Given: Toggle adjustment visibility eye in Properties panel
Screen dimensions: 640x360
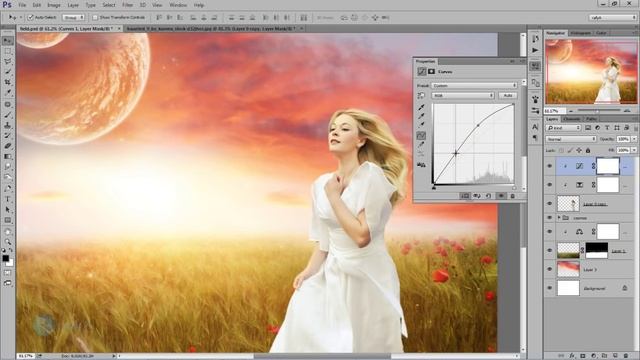Looking at the screenshot, I should (x=501, y=196).
